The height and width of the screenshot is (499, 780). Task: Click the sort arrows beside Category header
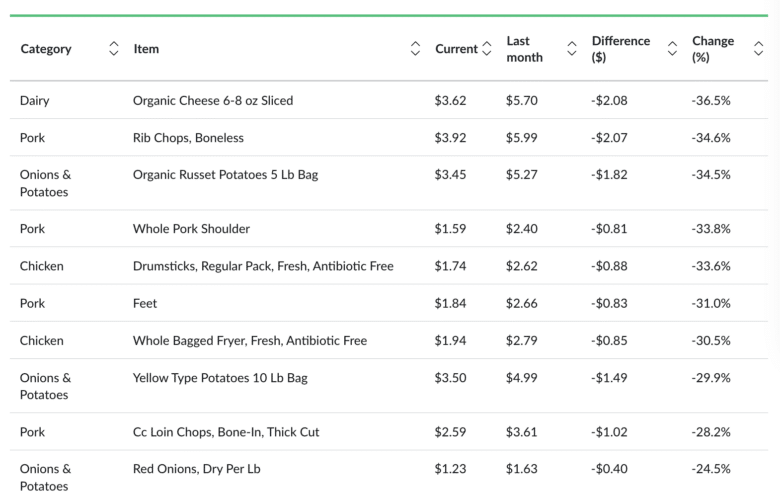[113, 49]
